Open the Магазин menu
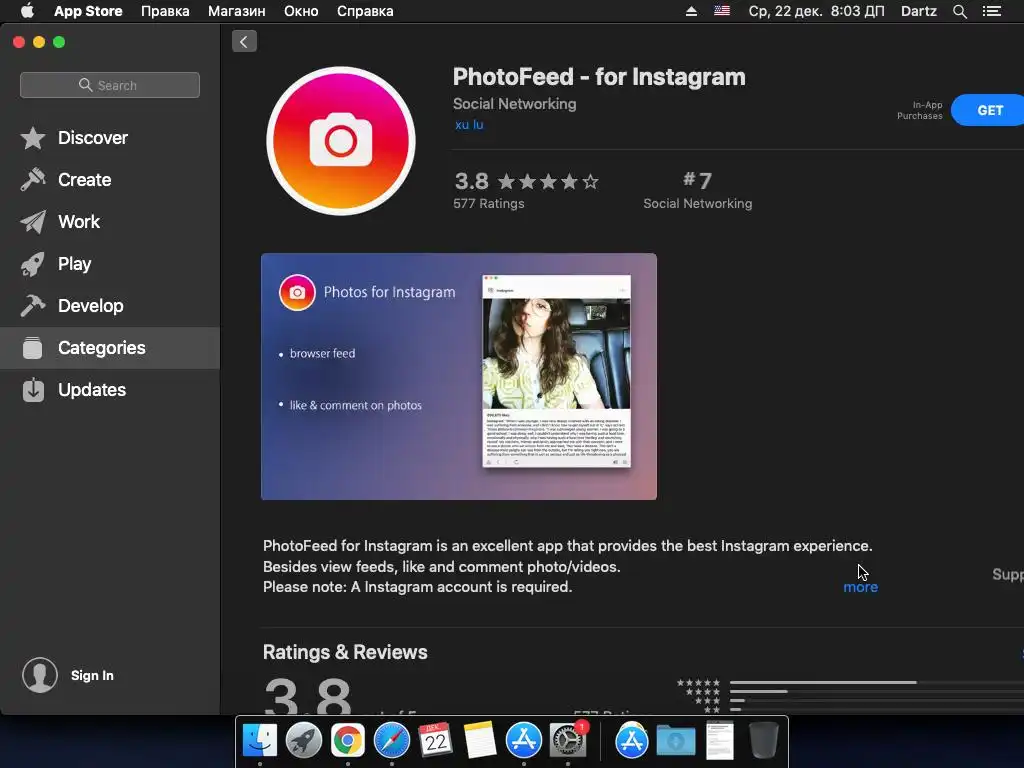Viewport: 1024px width, 768px height. click(236, 11)
